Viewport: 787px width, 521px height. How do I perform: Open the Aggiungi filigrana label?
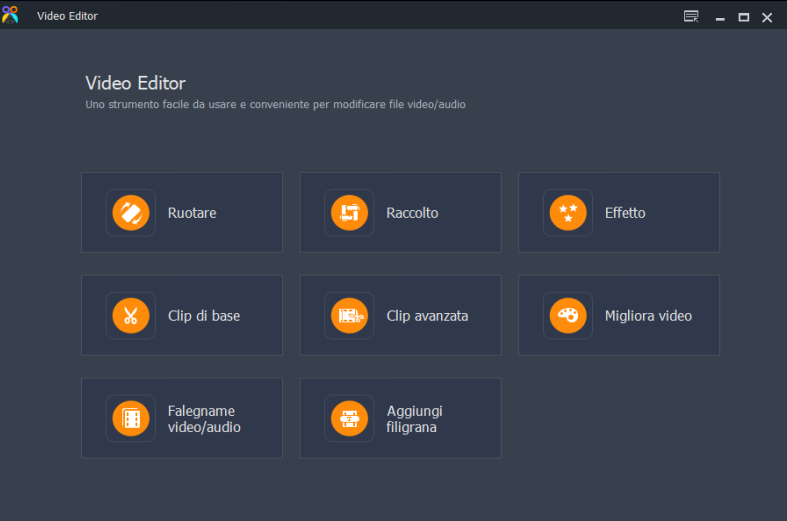tap(415, 419)
